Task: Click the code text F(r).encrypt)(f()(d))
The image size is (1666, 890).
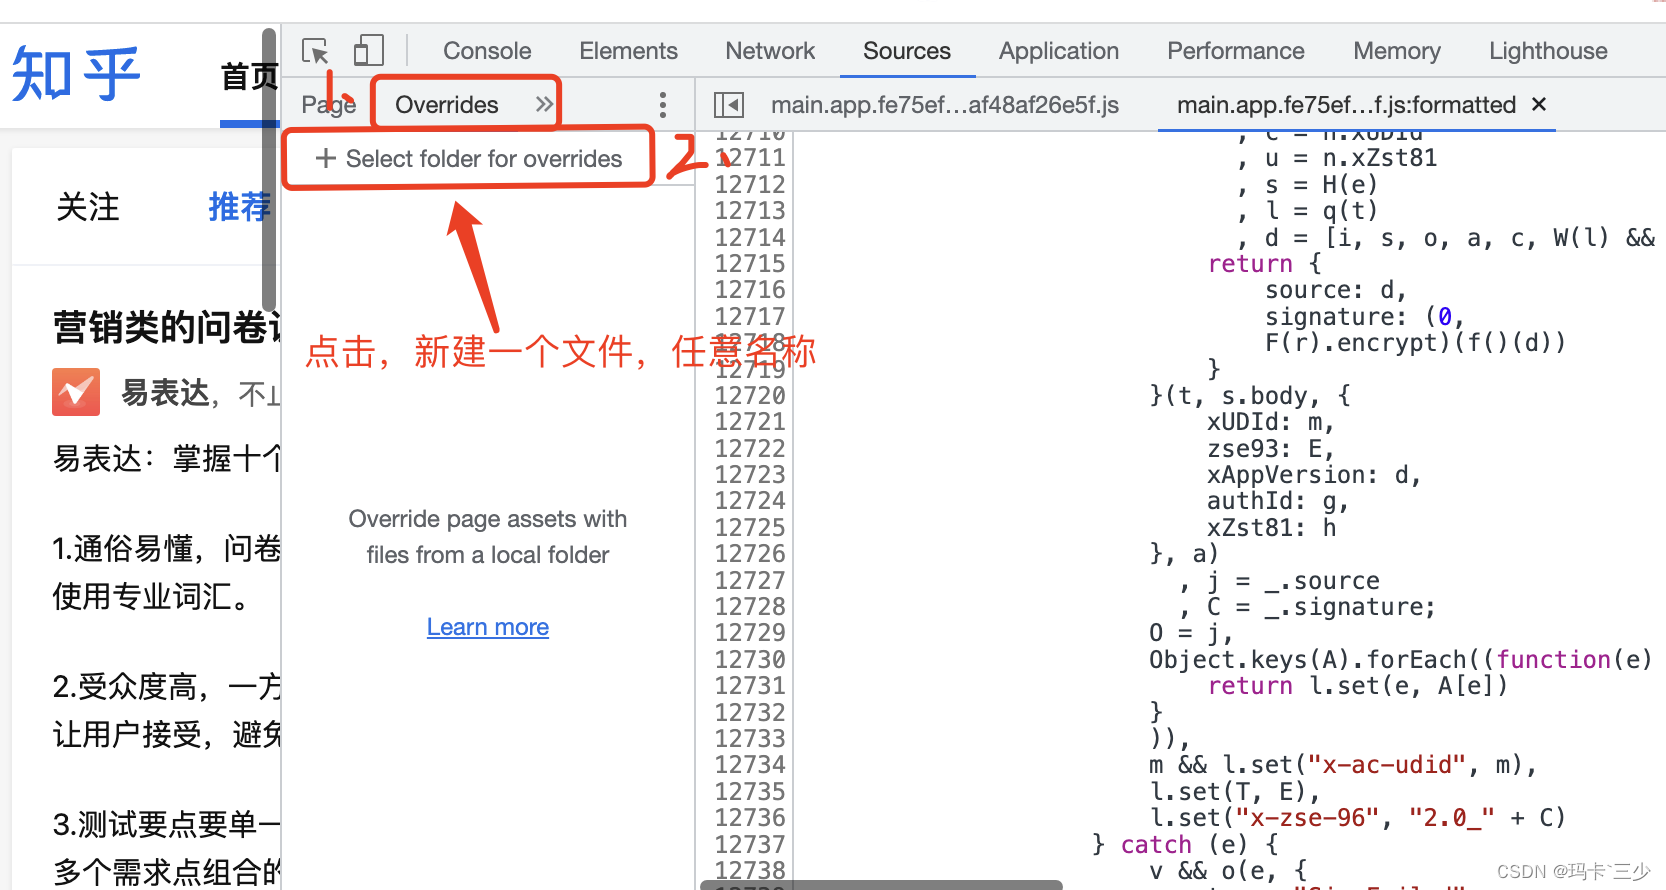Action: 1415,343
